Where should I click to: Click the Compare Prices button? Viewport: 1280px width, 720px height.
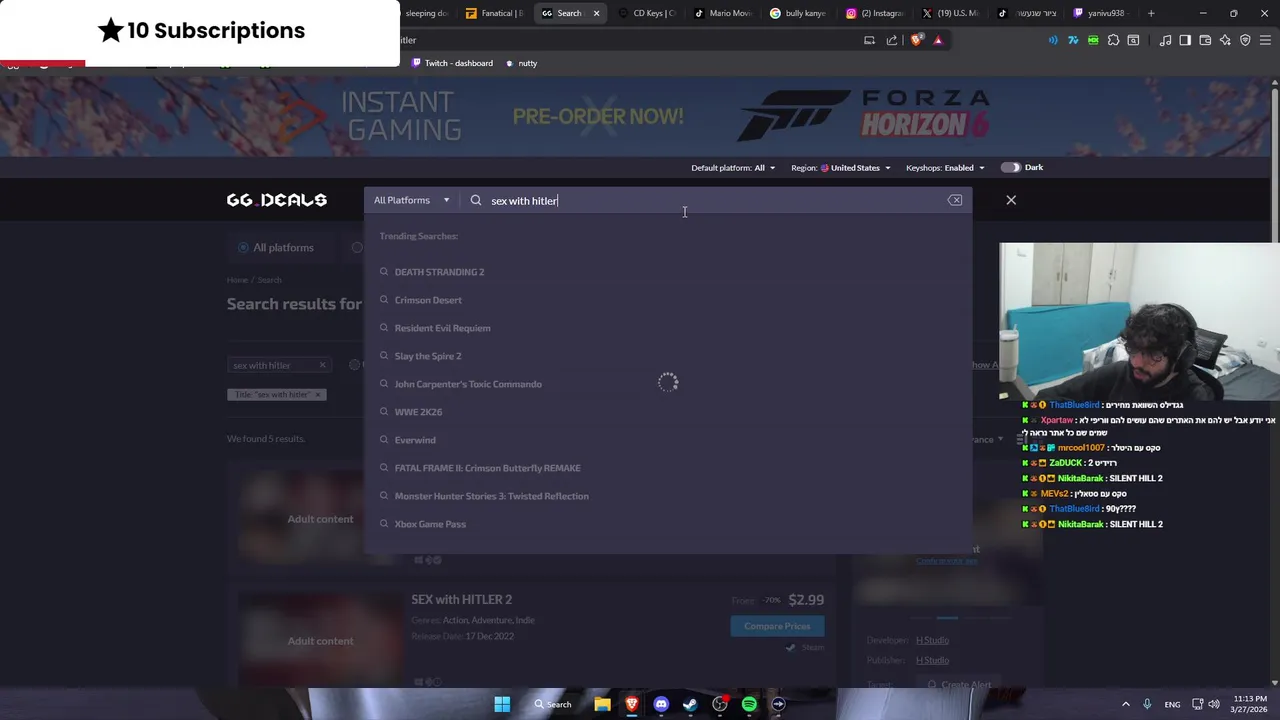point(777,626)
